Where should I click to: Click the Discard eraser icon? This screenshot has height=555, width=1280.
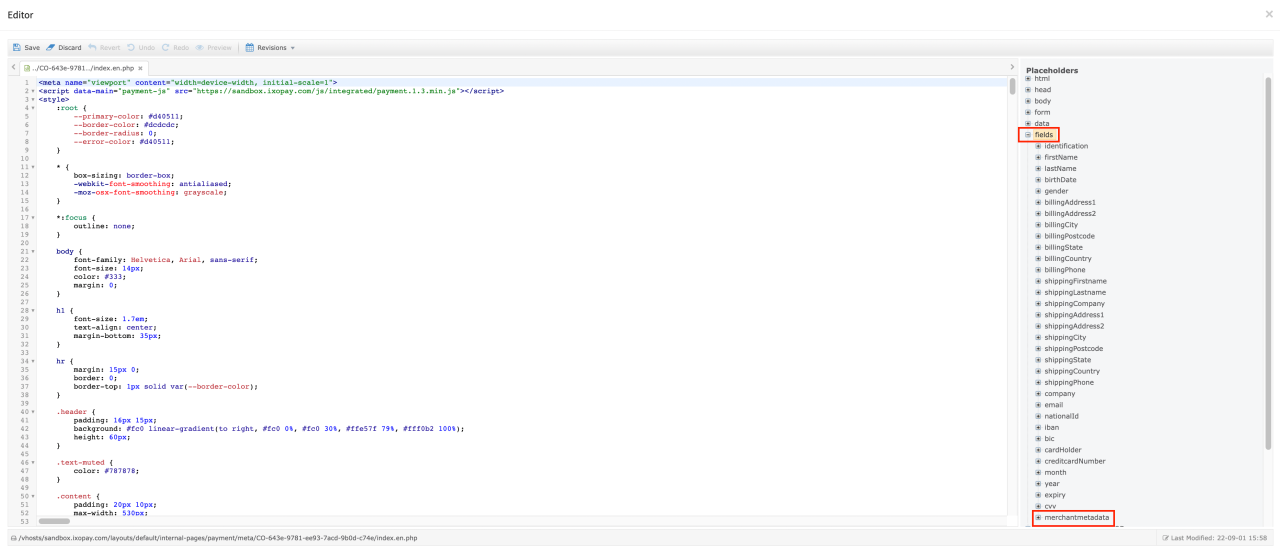pos(51,47)
